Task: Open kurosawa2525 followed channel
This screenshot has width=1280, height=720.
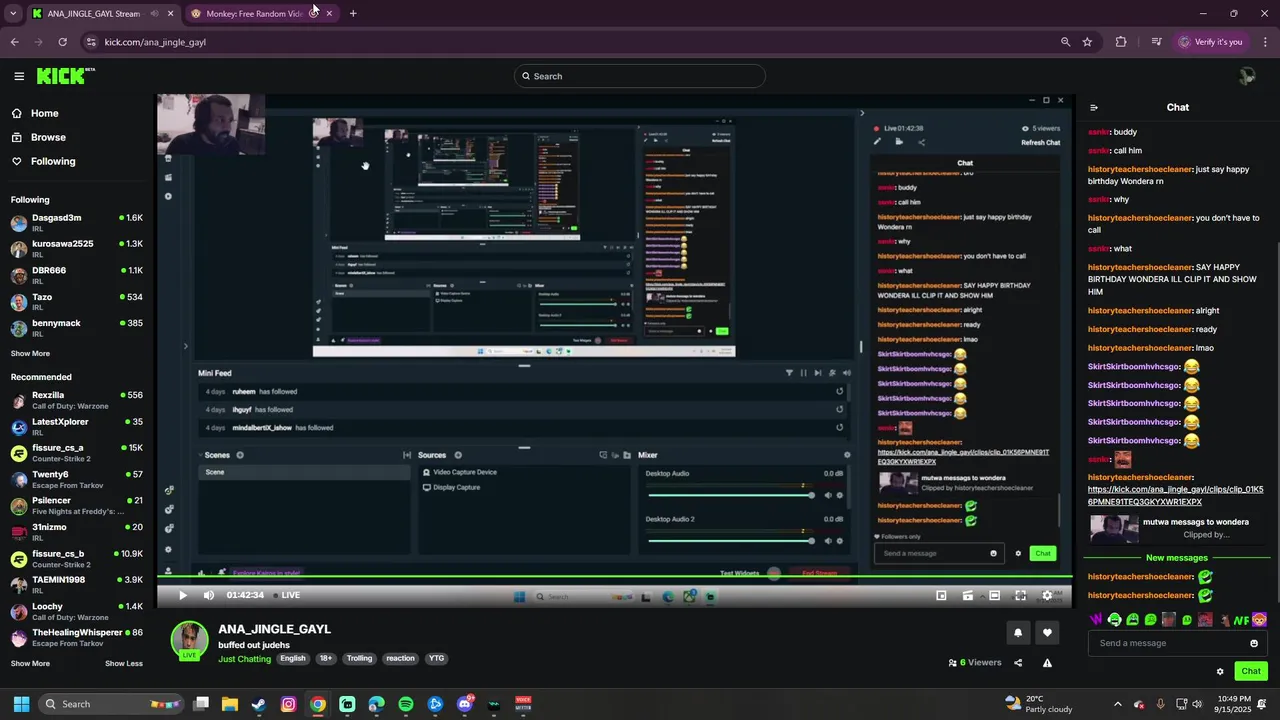Action: tap(77, 248)
